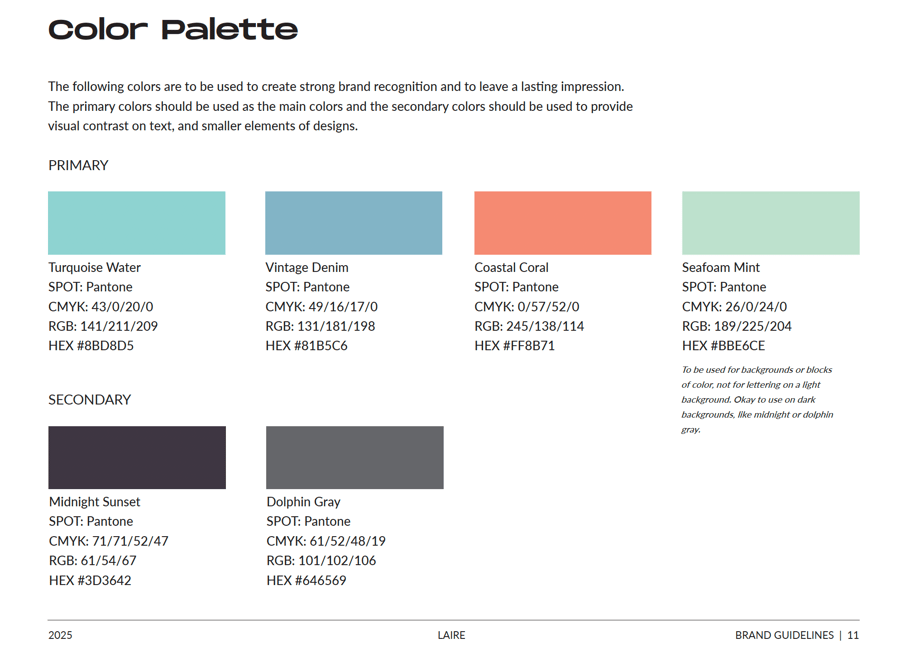Image resolution: width=900 pixels, height=652 pixels.
Task: Click the HEX #646569 value
Action: point(306,580)
